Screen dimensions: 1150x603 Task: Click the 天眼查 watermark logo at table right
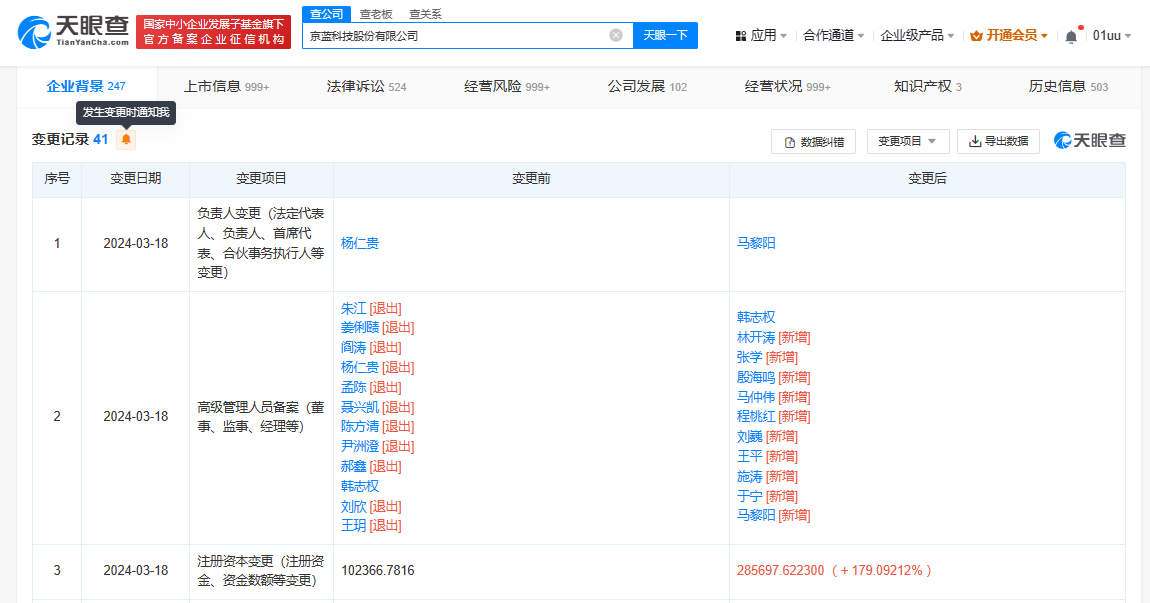pos(1089,141)
